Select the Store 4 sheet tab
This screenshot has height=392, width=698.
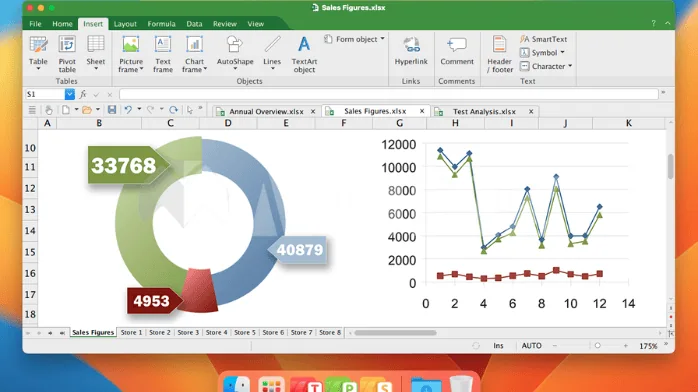pos(216,332)
